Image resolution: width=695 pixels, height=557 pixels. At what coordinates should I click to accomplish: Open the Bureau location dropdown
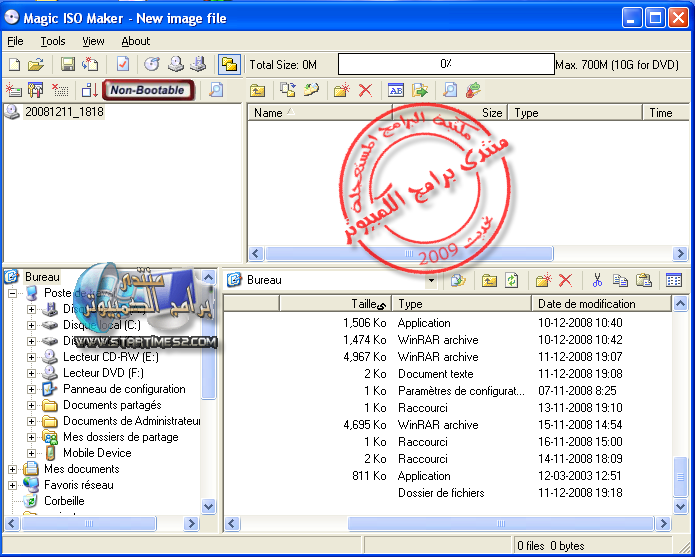point(431,280)
